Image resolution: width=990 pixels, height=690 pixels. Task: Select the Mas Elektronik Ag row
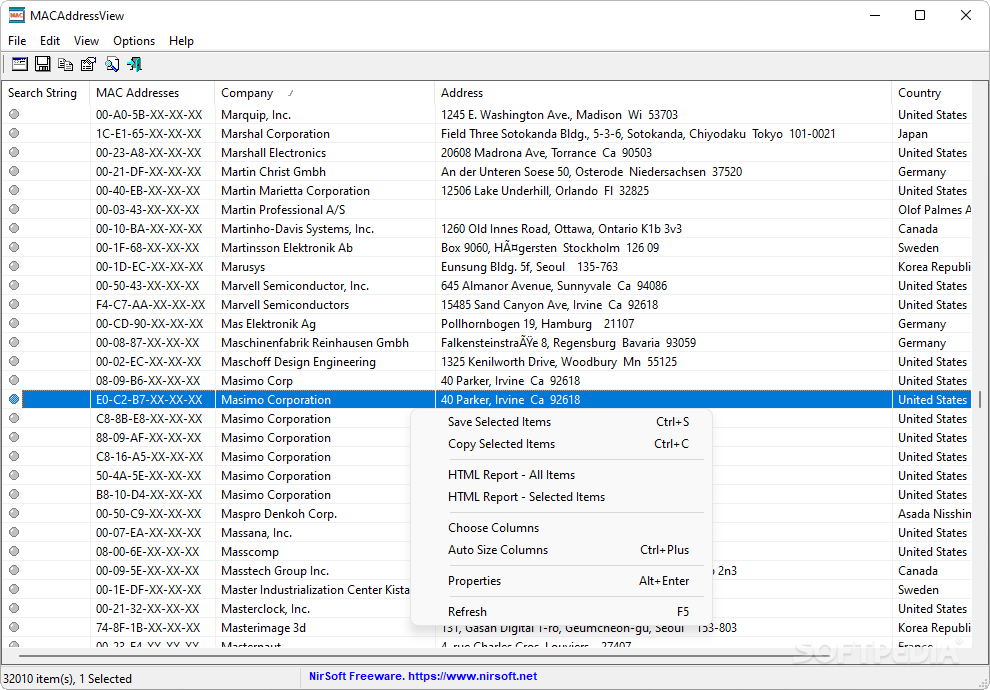(x=487, y=323)
